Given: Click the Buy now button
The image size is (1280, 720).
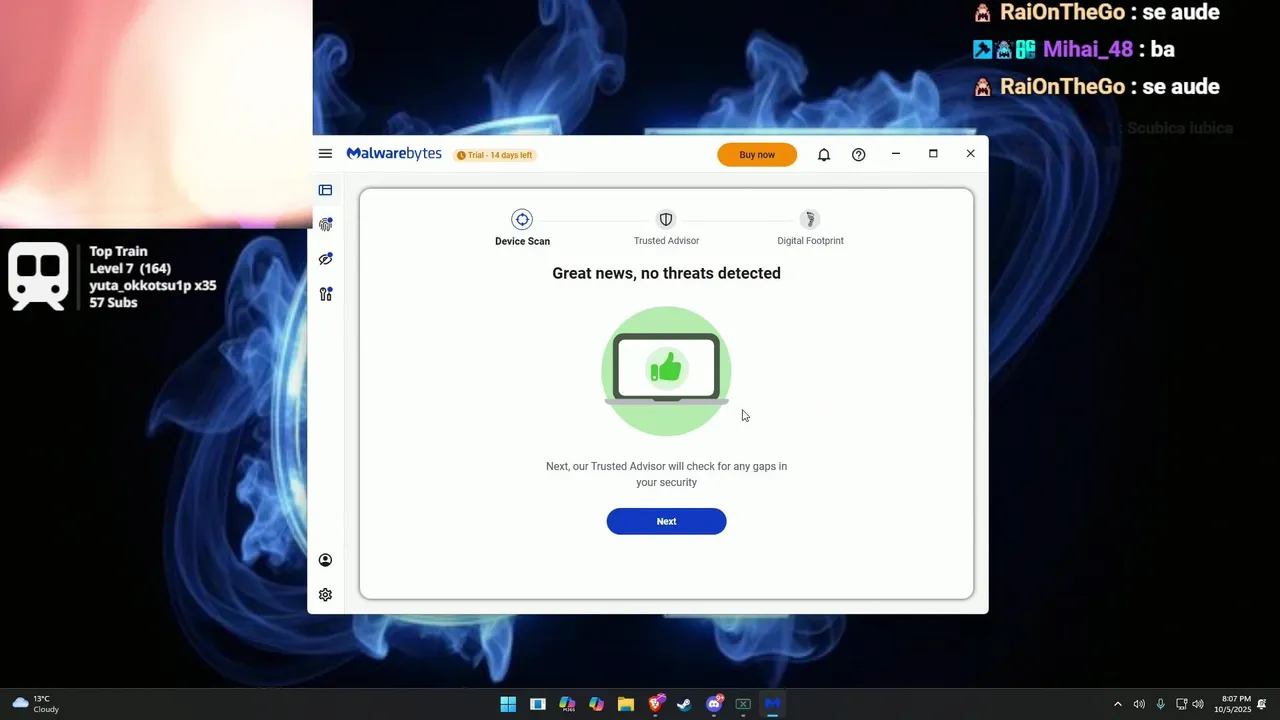Looking at the screenshot, I should coord(757,155).
